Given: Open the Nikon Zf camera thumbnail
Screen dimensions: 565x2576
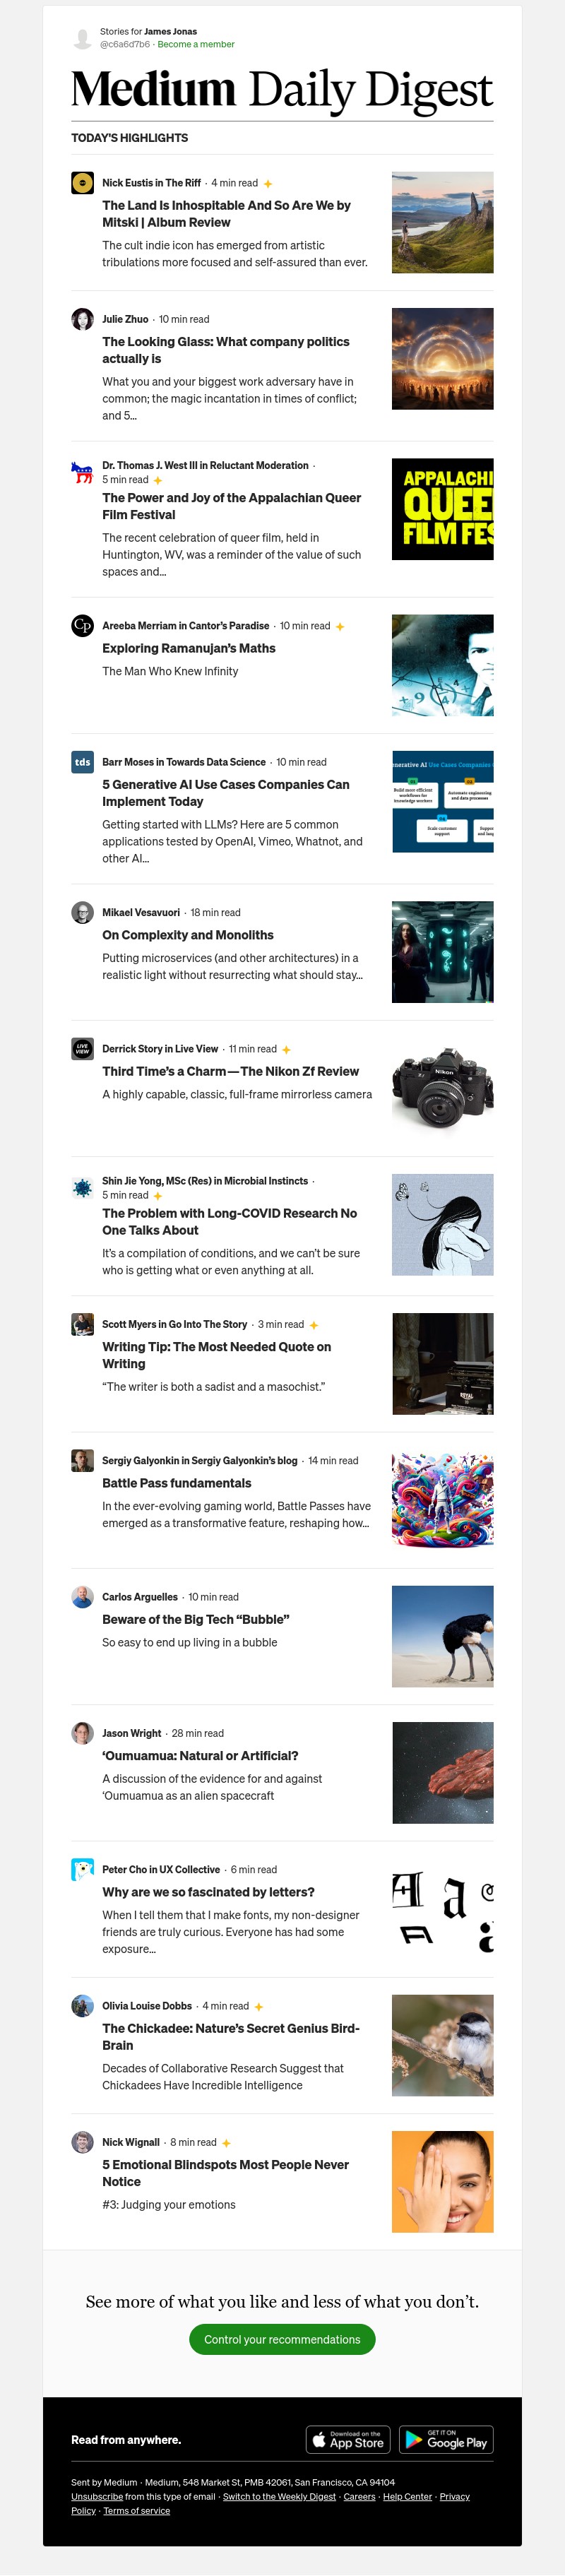Looking at the screenshot, I should 442,1088.
